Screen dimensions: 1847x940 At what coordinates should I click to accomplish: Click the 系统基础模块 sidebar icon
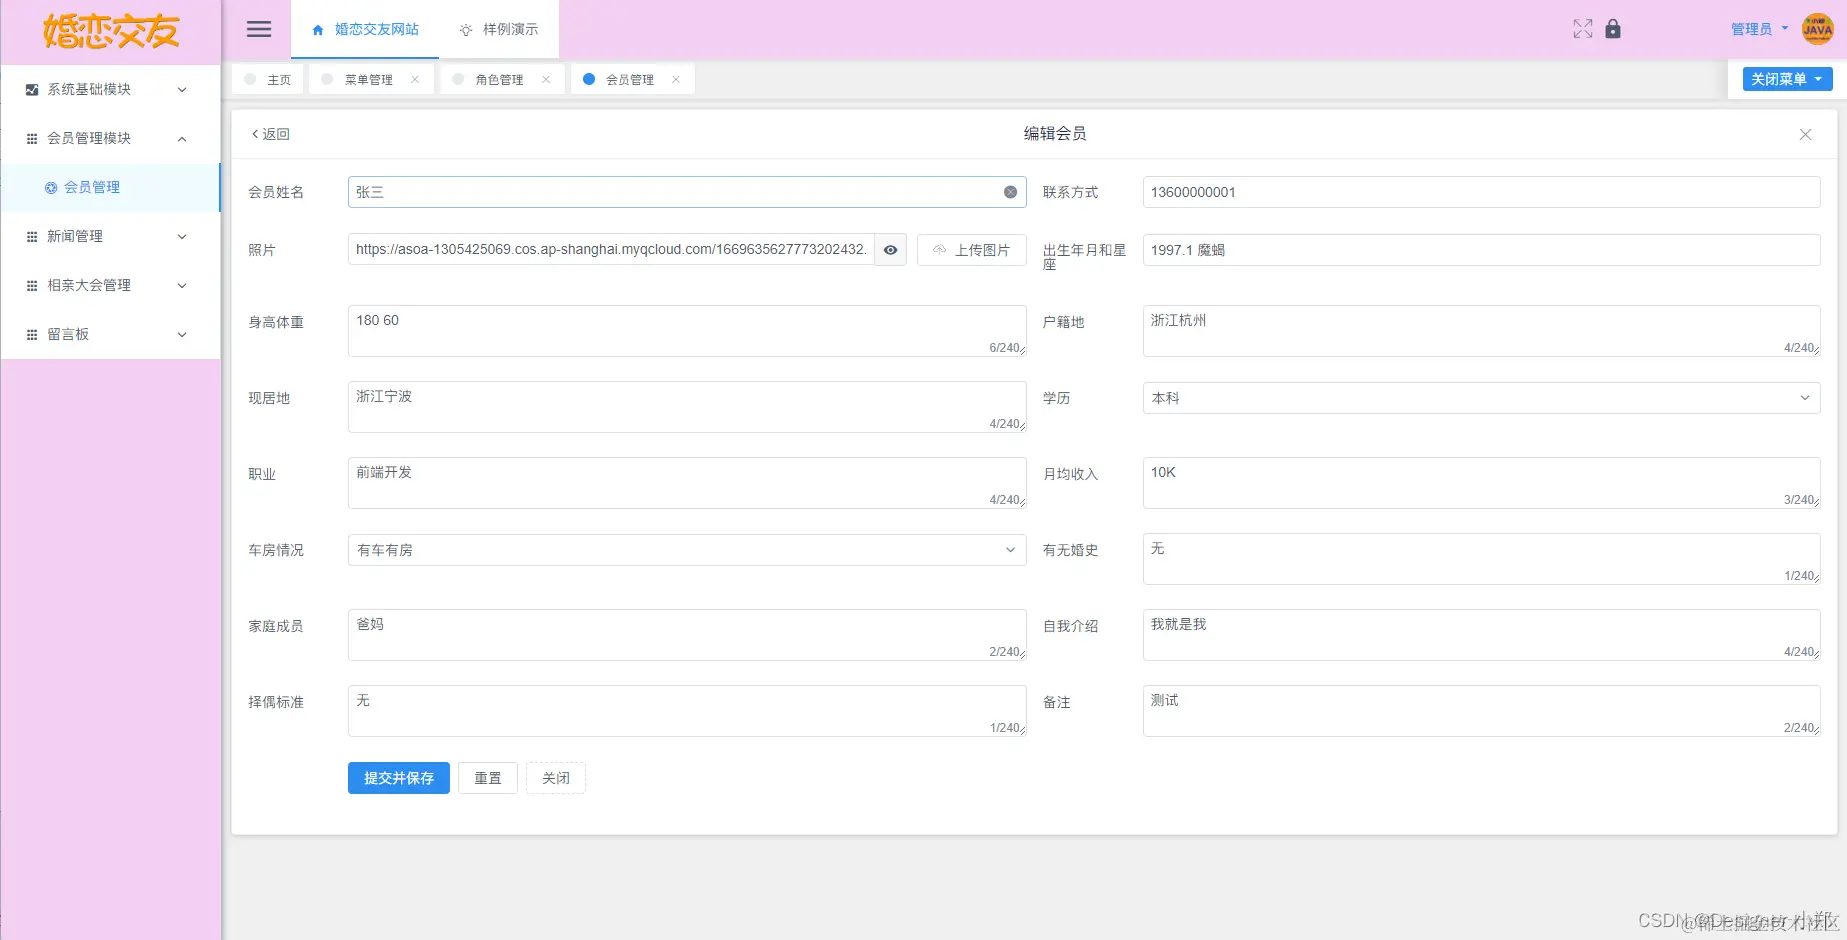[x=32, y=90]
